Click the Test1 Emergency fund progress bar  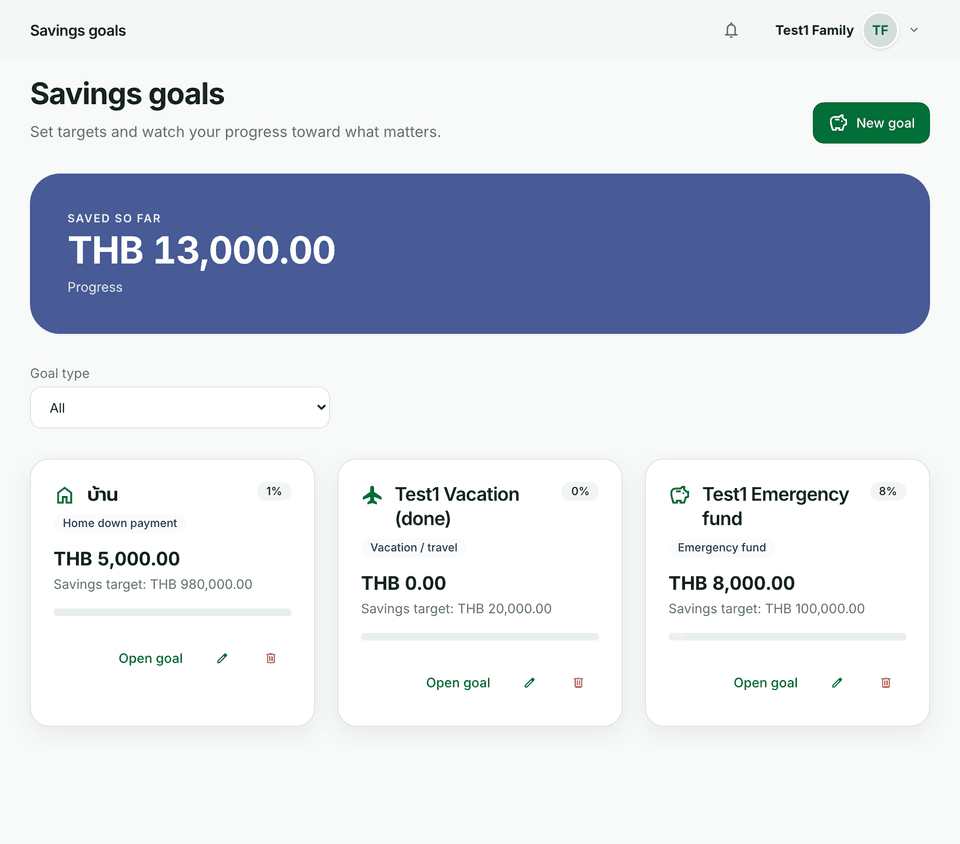point(787,637)
